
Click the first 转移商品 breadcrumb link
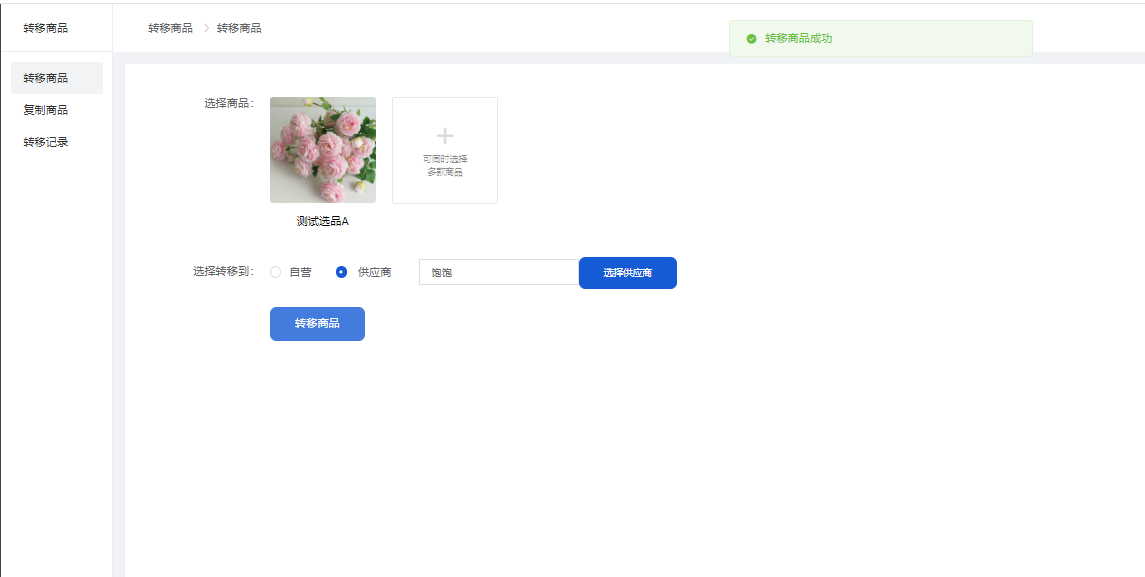pyautogui.click(x=170, y=28)
